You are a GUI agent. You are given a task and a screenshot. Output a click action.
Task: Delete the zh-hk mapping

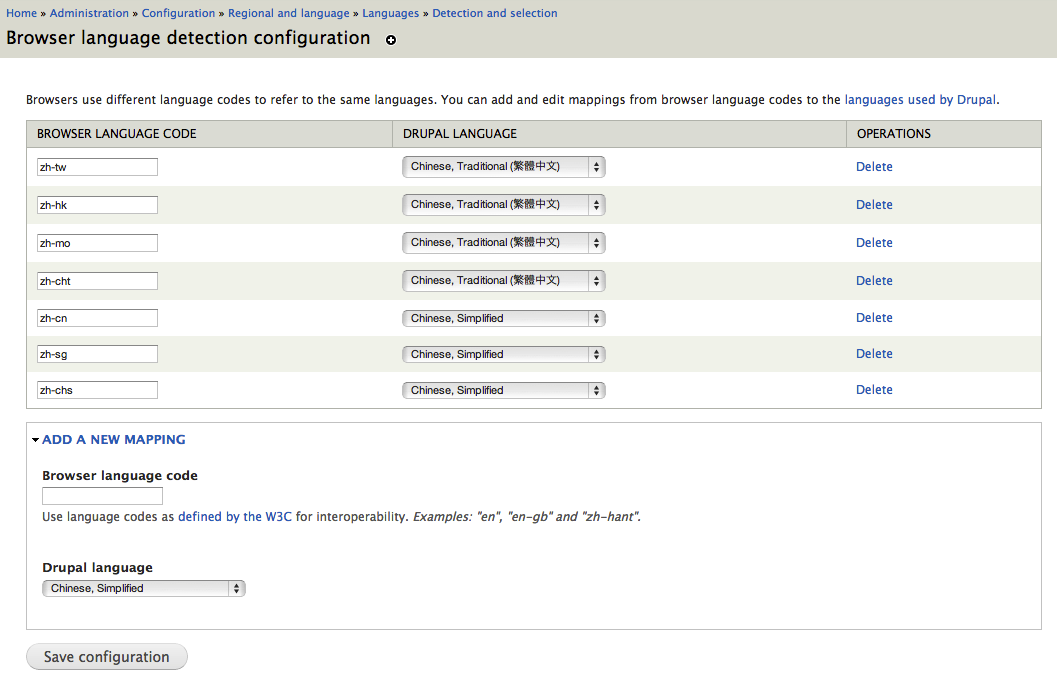(874, 204)
